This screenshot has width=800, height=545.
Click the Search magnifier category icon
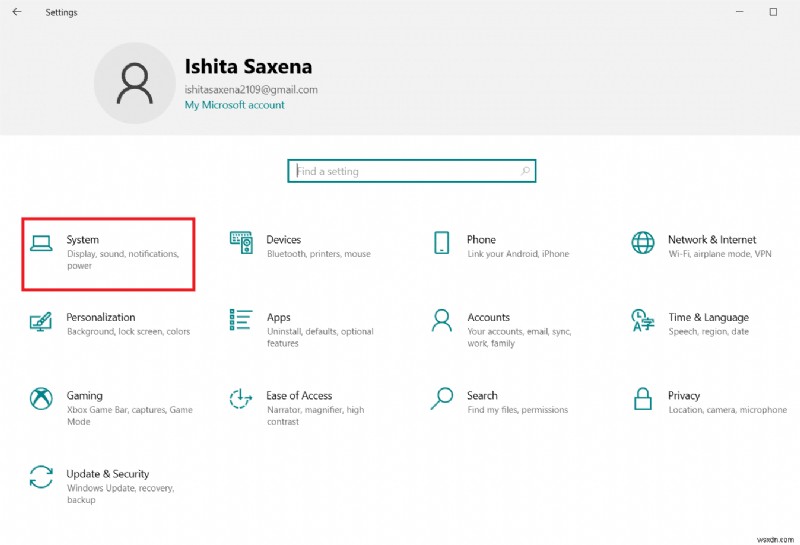(x=441, y=399)
